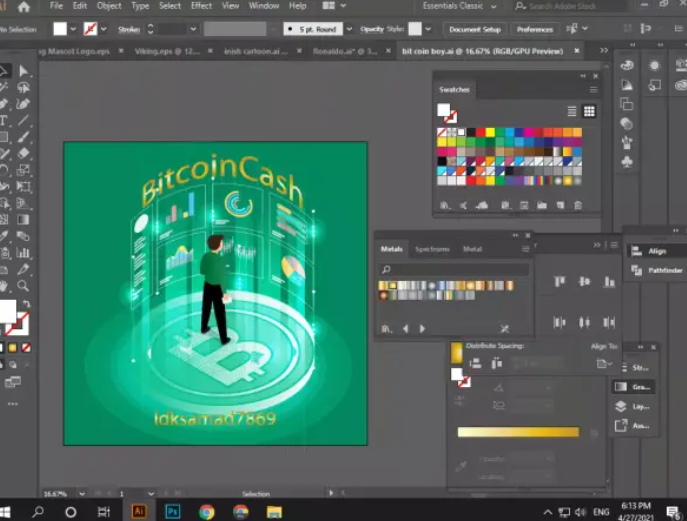Switch to Ronaldo.ai document tab
The image size is (687, 521).
[345, 51]
